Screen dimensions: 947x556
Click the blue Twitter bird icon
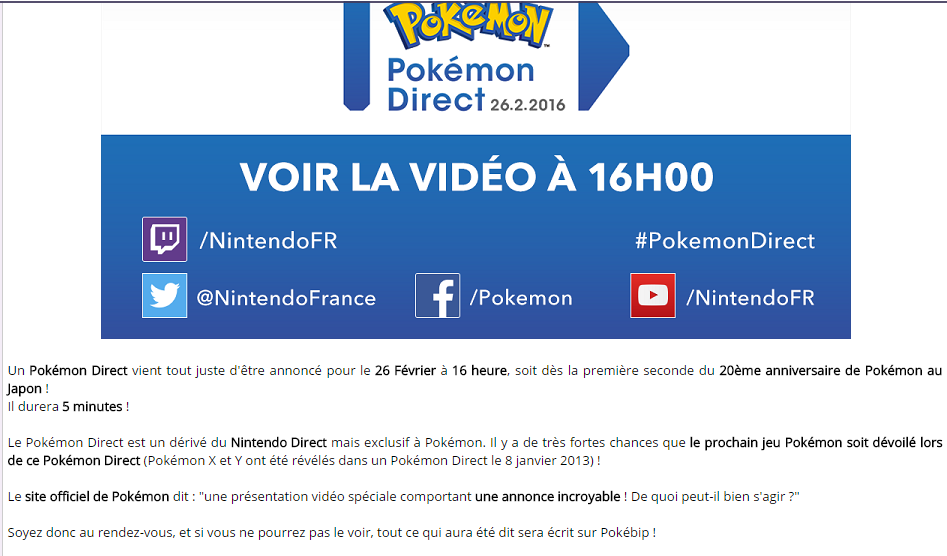(164, 295)
